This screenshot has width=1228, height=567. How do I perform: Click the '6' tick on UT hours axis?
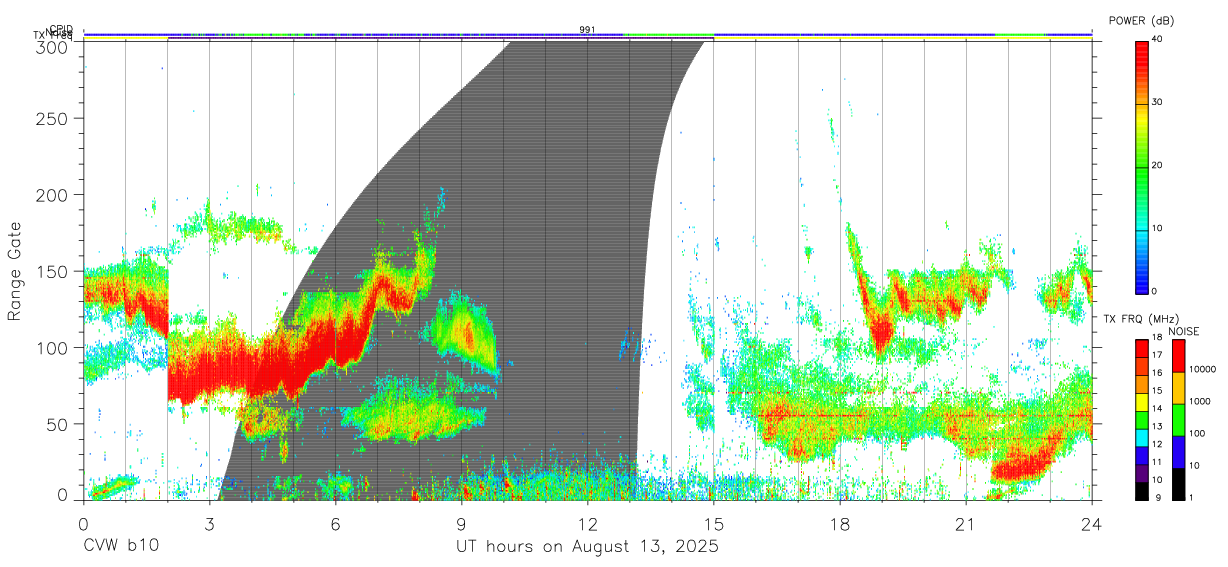pyautogui.click(x=335, y=524)
